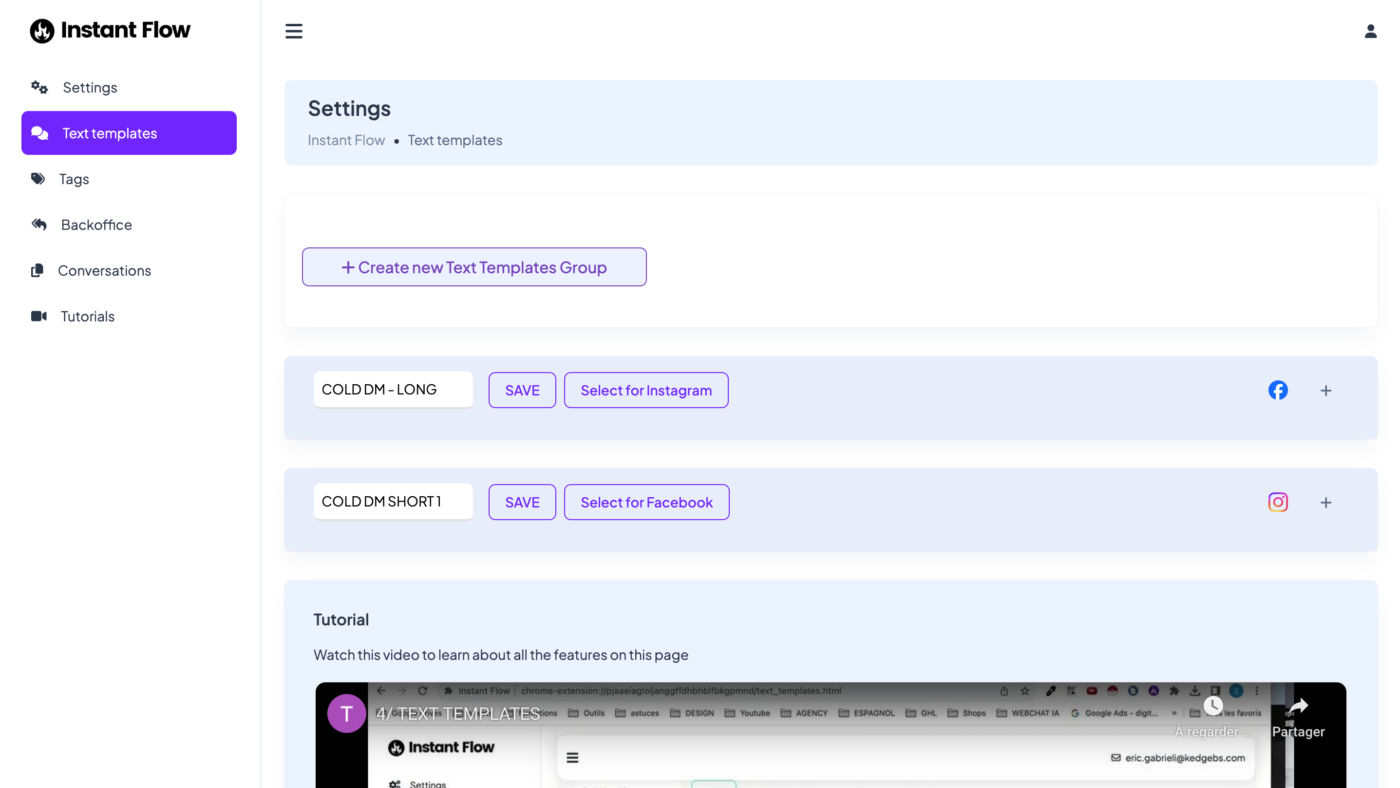
Task: Edit the COLD DM SHORT 1 name field
Action: [393, 502]
